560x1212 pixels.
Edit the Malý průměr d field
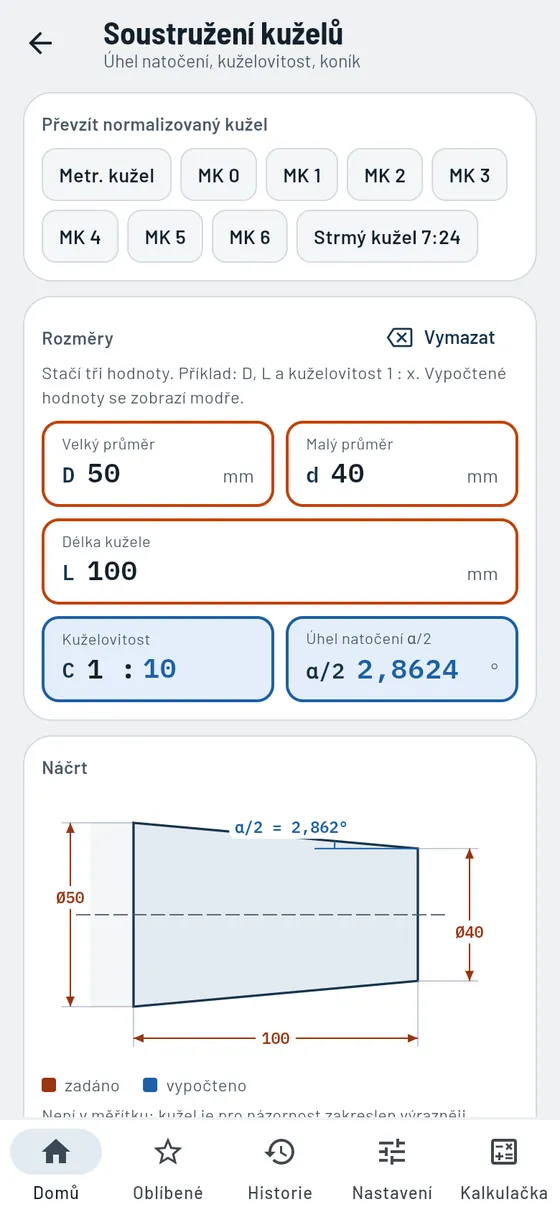[x=402, y=464]
